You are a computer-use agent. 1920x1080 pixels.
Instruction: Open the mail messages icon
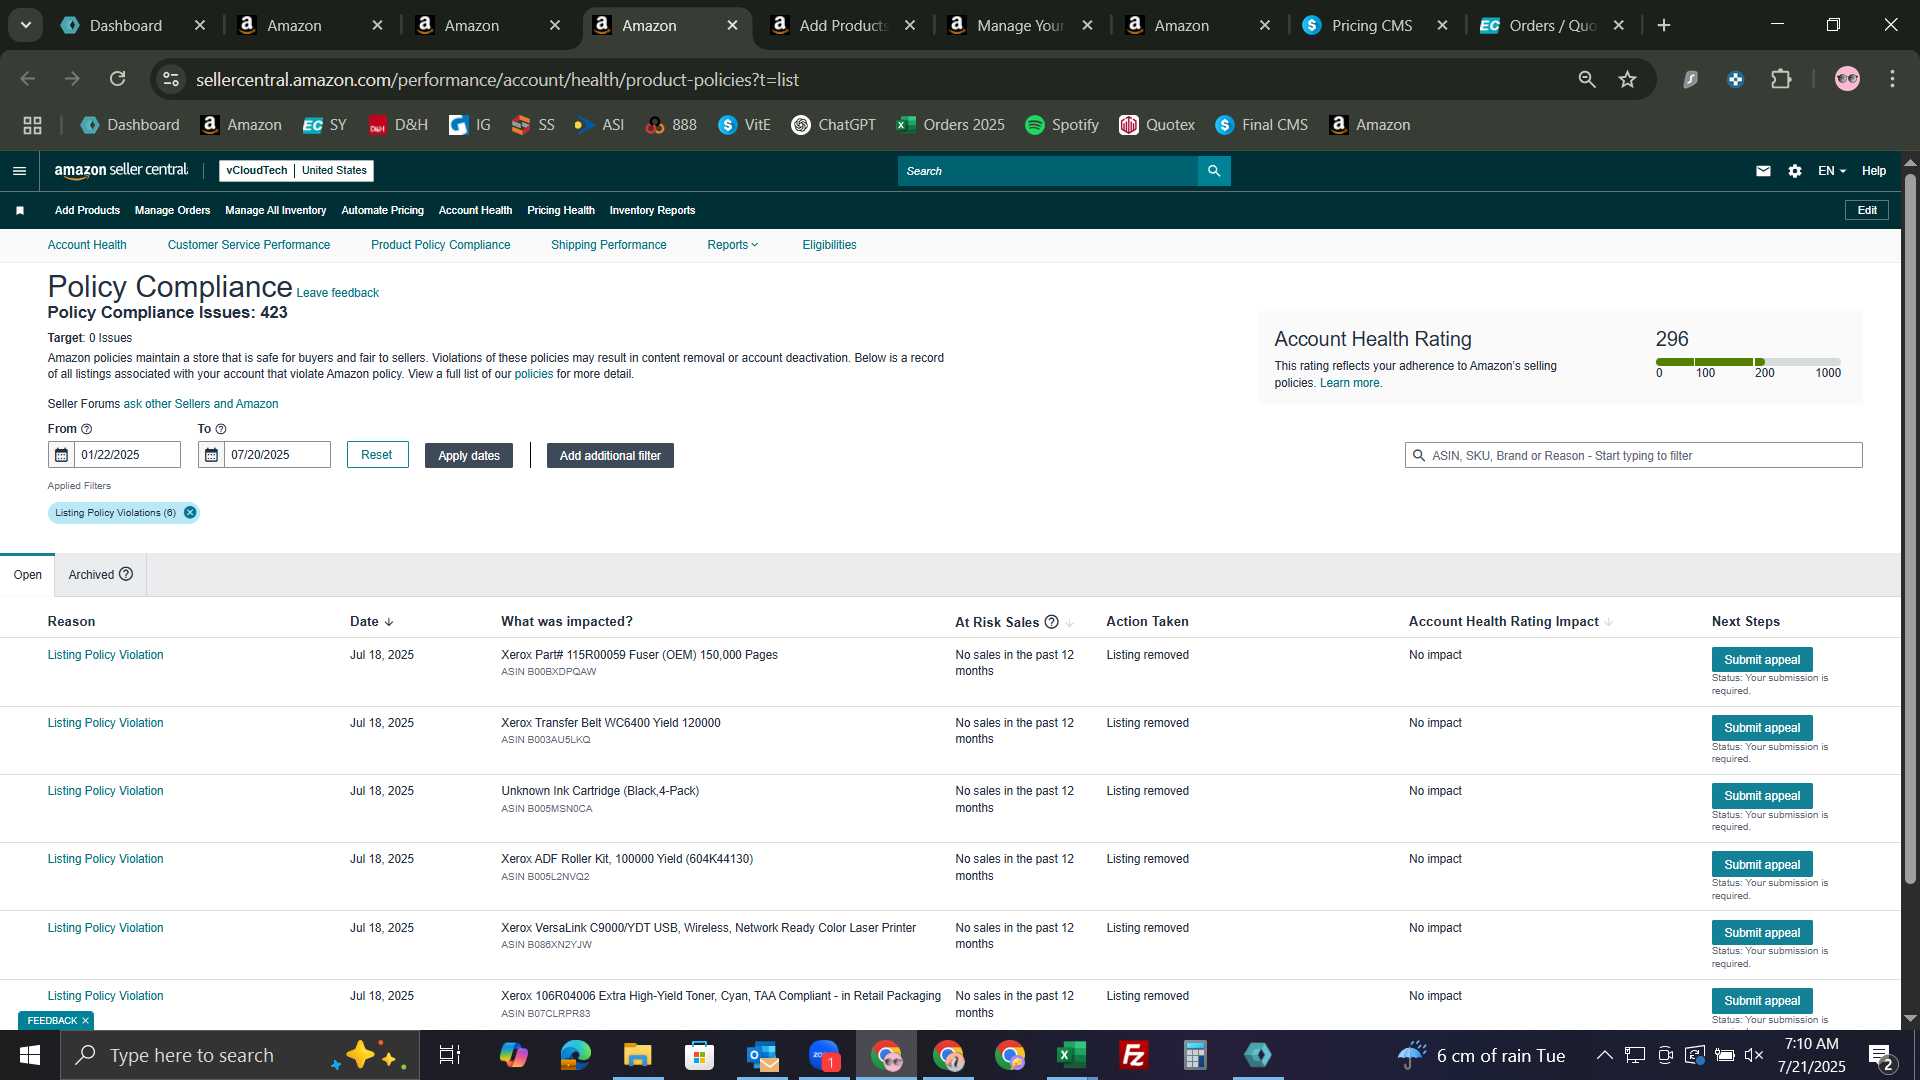1763,171
